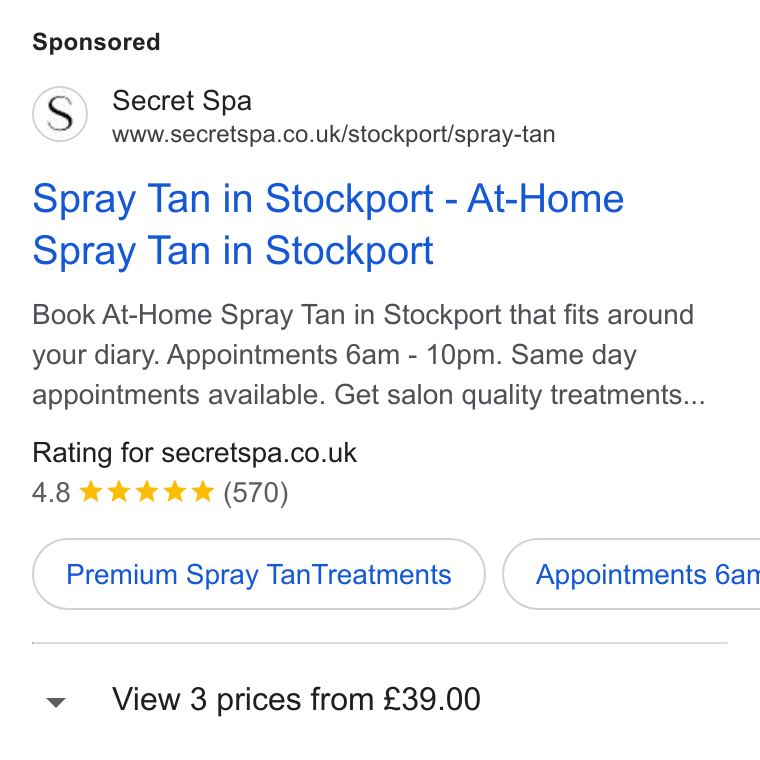Click the 'Rating for secretspa.co.uk' text
Screen dimensions: 760x760
pos(194,453)
